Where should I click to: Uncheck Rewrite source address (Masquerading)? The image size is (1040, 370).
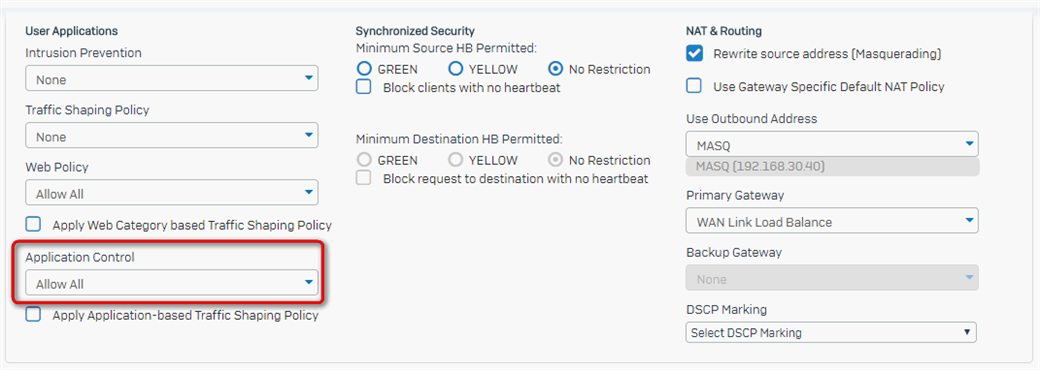694,53
